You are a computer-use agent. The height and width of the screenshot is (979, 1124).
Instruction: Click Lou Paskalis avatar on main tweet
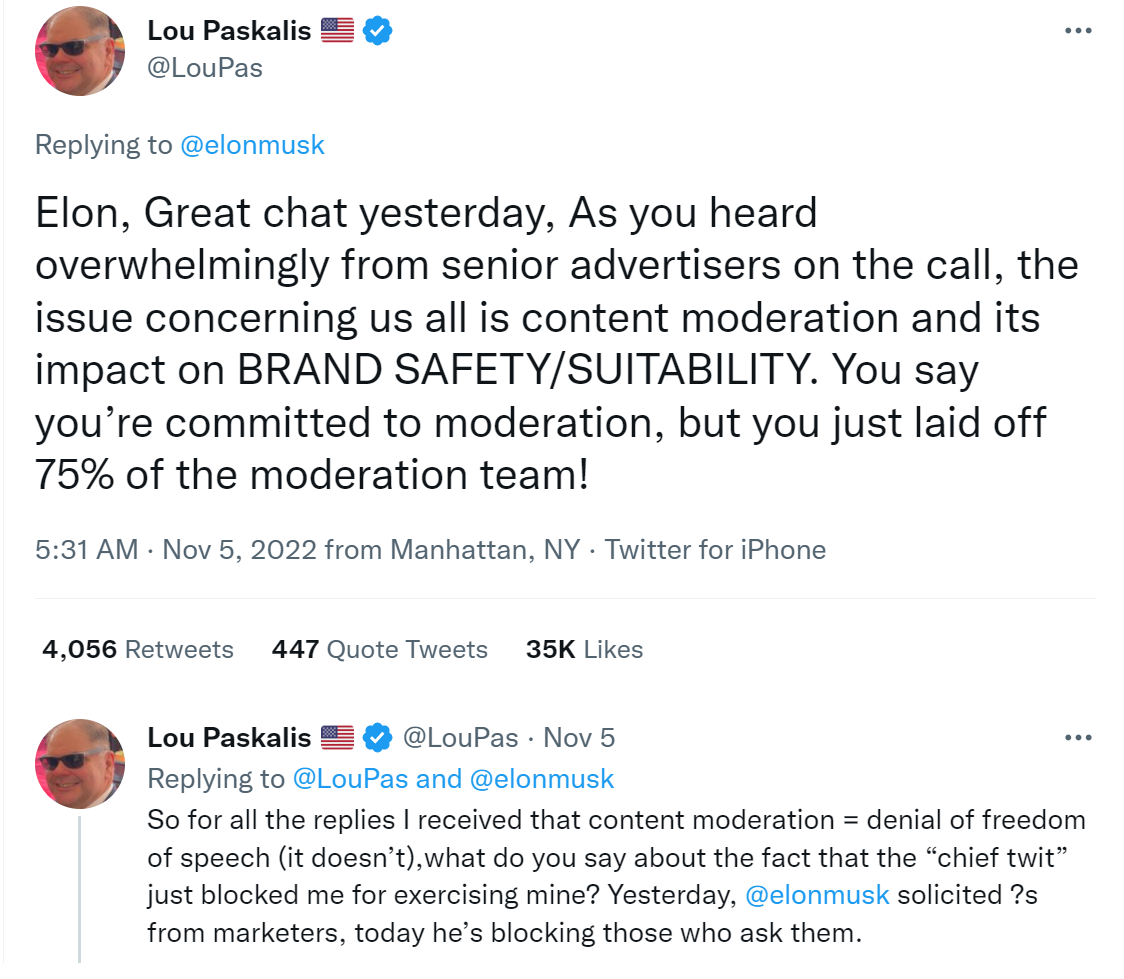click(x=81, y=51)
